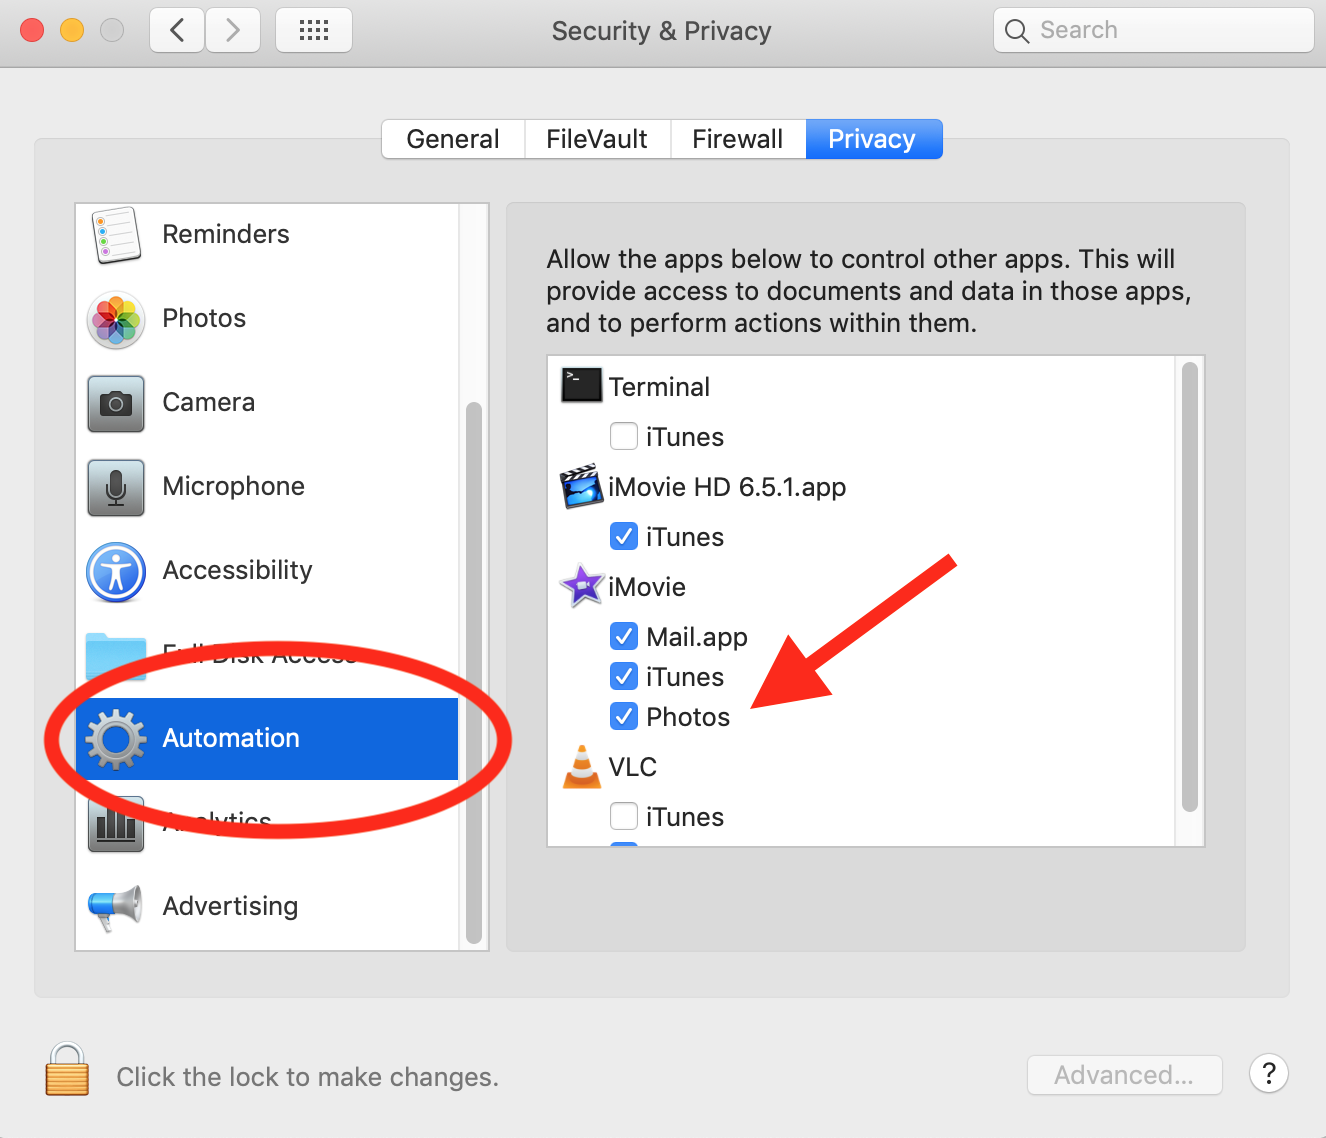
Task: Select the Advertising label in the sidebar
Action: (231, 906)
